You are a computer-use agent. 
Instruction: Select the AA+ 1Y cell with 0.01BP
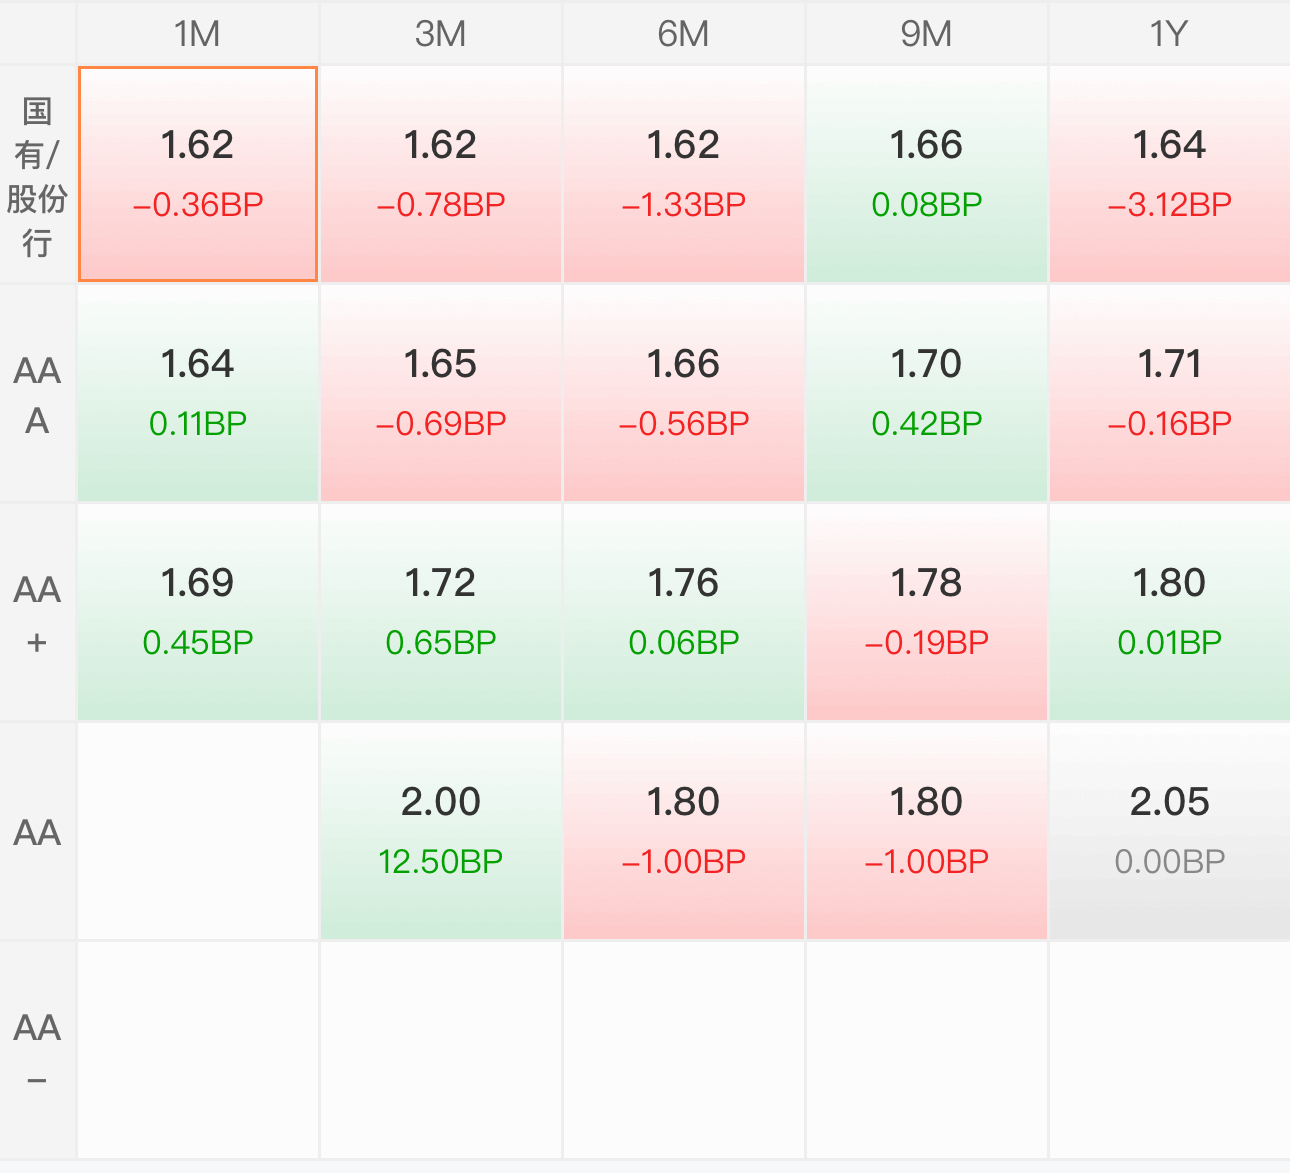pos(1170,613)
